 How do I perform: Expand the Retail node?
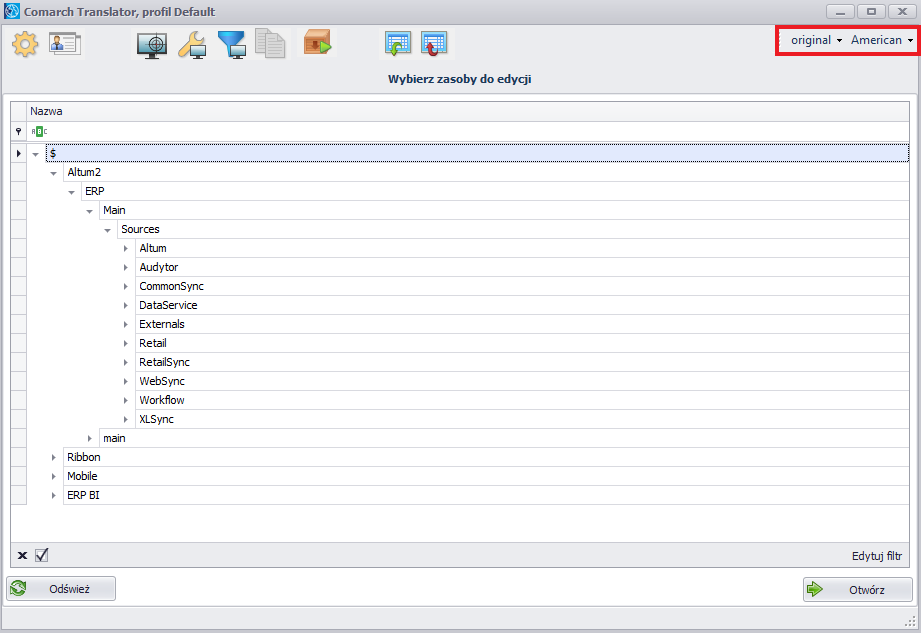(x=126, y=344)
